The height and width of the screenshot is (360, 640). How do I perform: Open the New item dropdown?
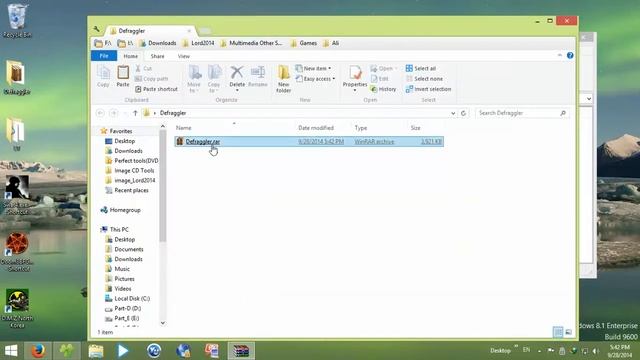click(313, 68)
